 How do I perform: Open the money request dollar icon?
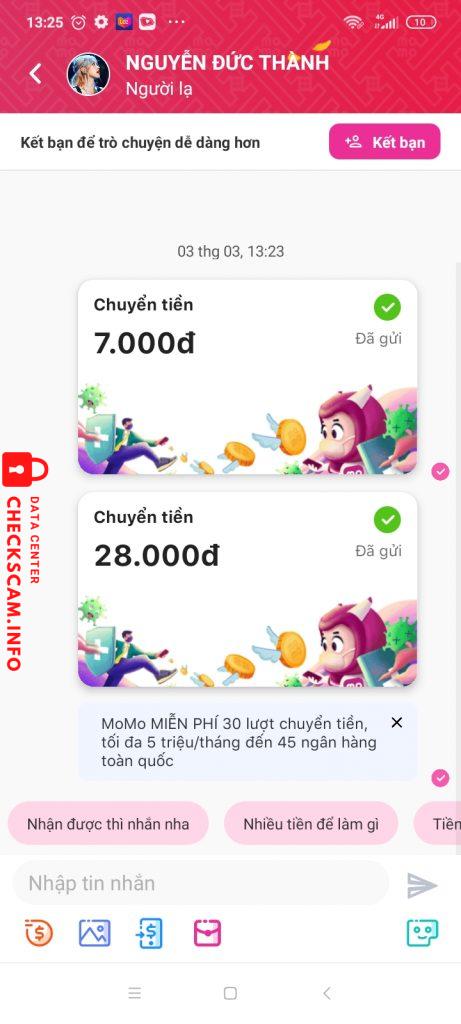[x=39, y=933]
